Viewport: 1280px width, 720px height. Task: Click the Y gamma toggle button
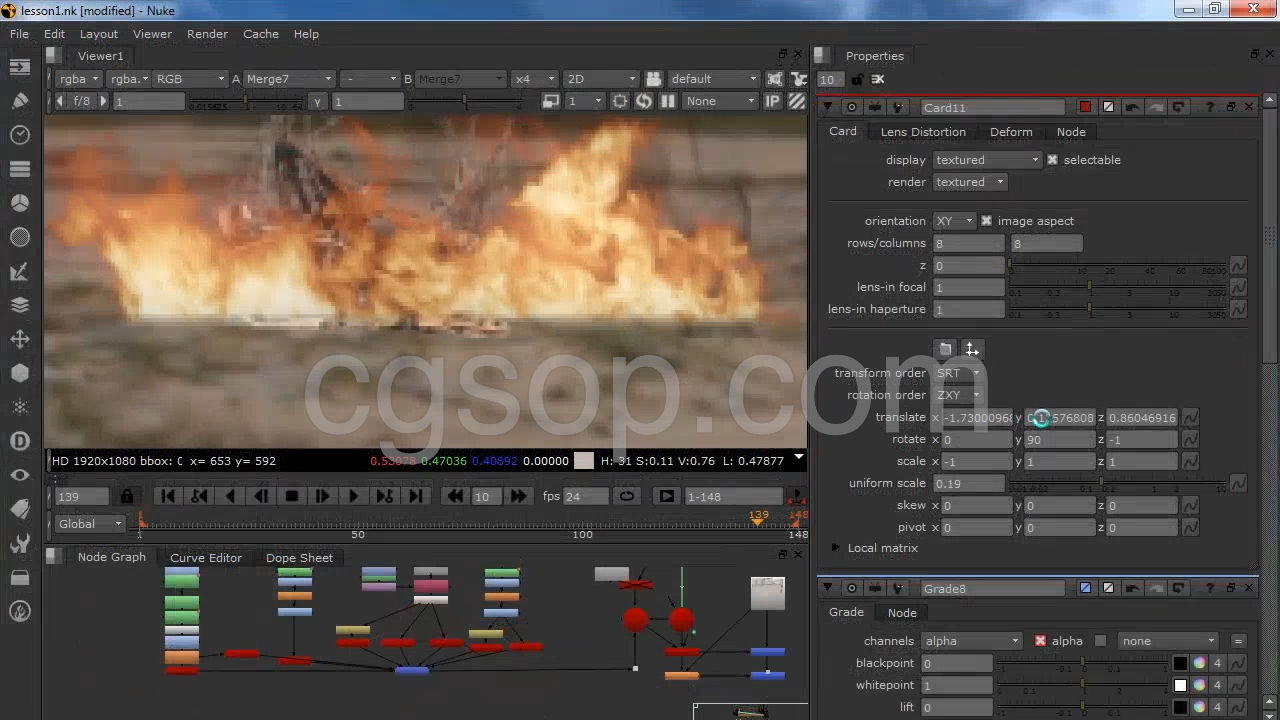(x=317, y=101)
